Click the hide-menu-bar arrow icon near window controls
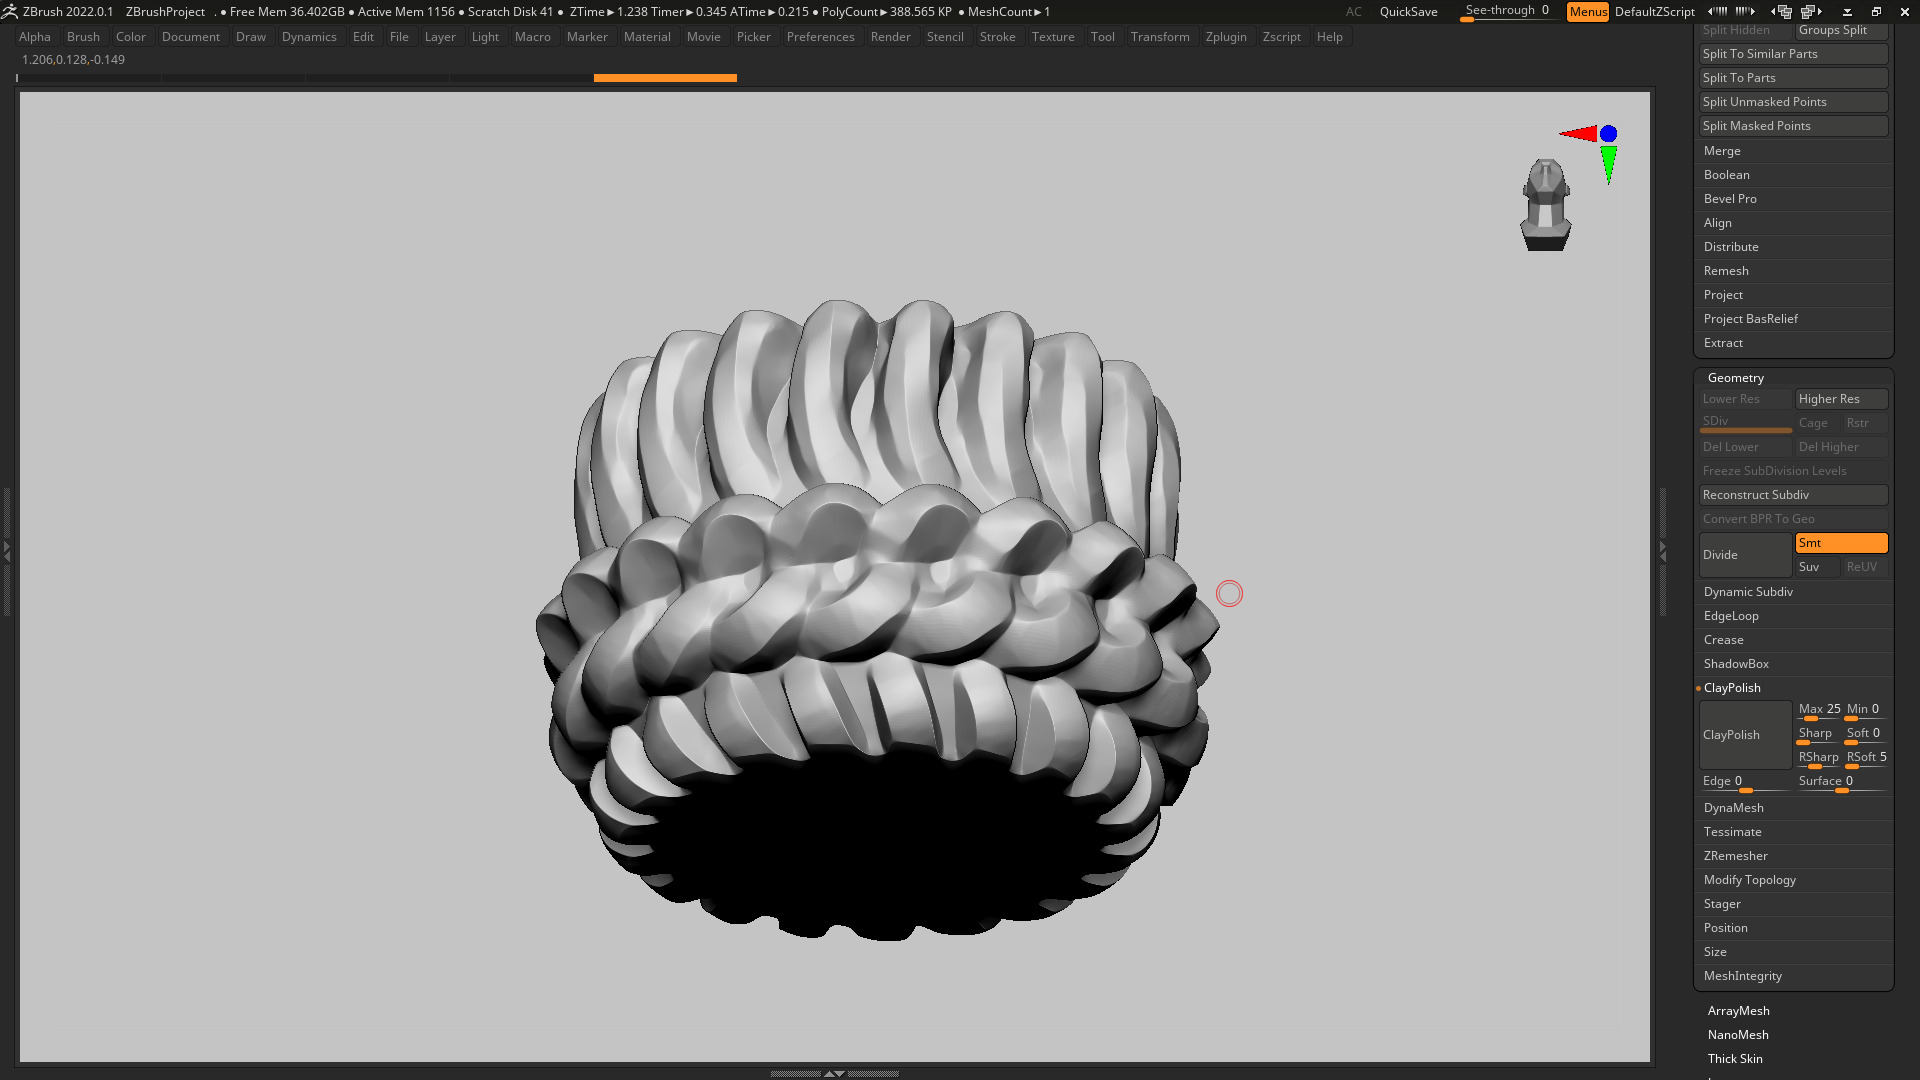The width and height of the screenshot is (1920, 1080). click(1847, 12)
